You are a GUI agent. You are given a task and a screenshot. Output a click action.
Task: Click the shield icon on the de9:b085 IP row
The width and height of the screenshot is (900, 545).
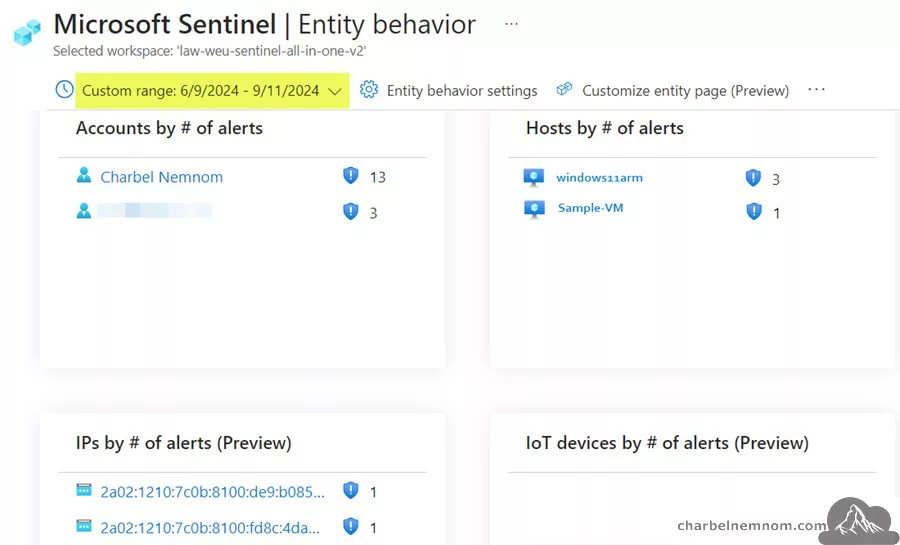[351, 490]
